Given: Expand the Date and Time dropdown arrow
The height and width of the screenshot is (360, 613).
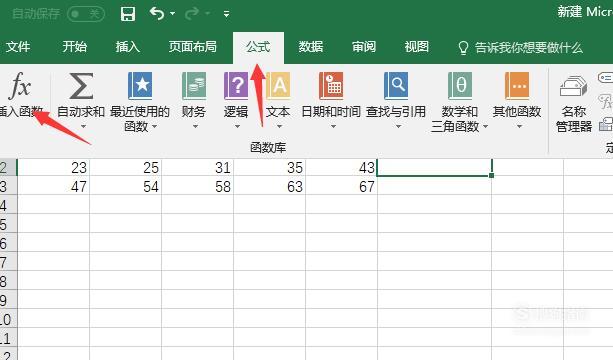Looking at the screenshot, I should tap(333, 126).
